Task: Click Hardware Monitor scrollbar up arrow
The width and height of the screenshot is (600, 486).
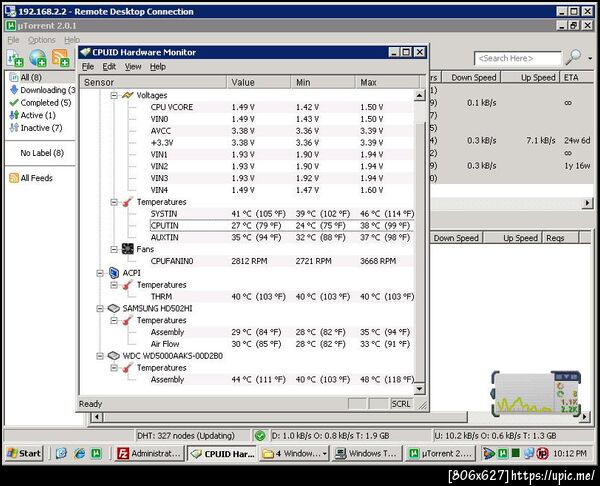Action: (x=419, y=95)
